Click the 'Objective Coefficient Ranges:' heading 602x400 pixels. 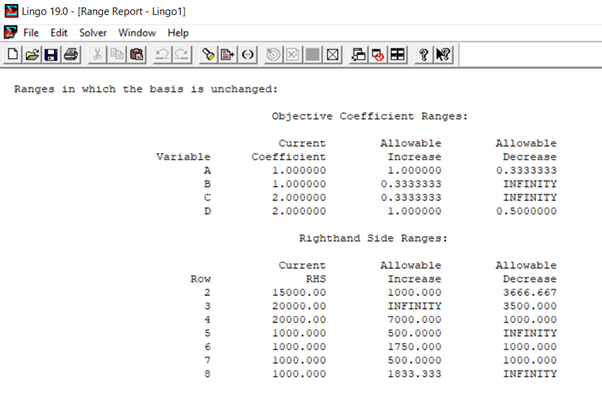[370, 116]
